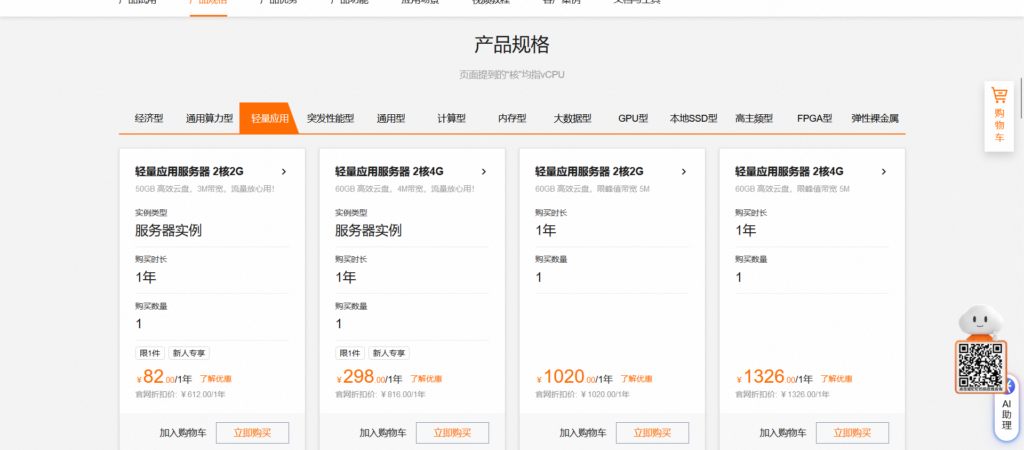Open the 本地SSD型 tab
Image resolution: width=1024 pixels, height=450 pixels.
tap(693, 118)
